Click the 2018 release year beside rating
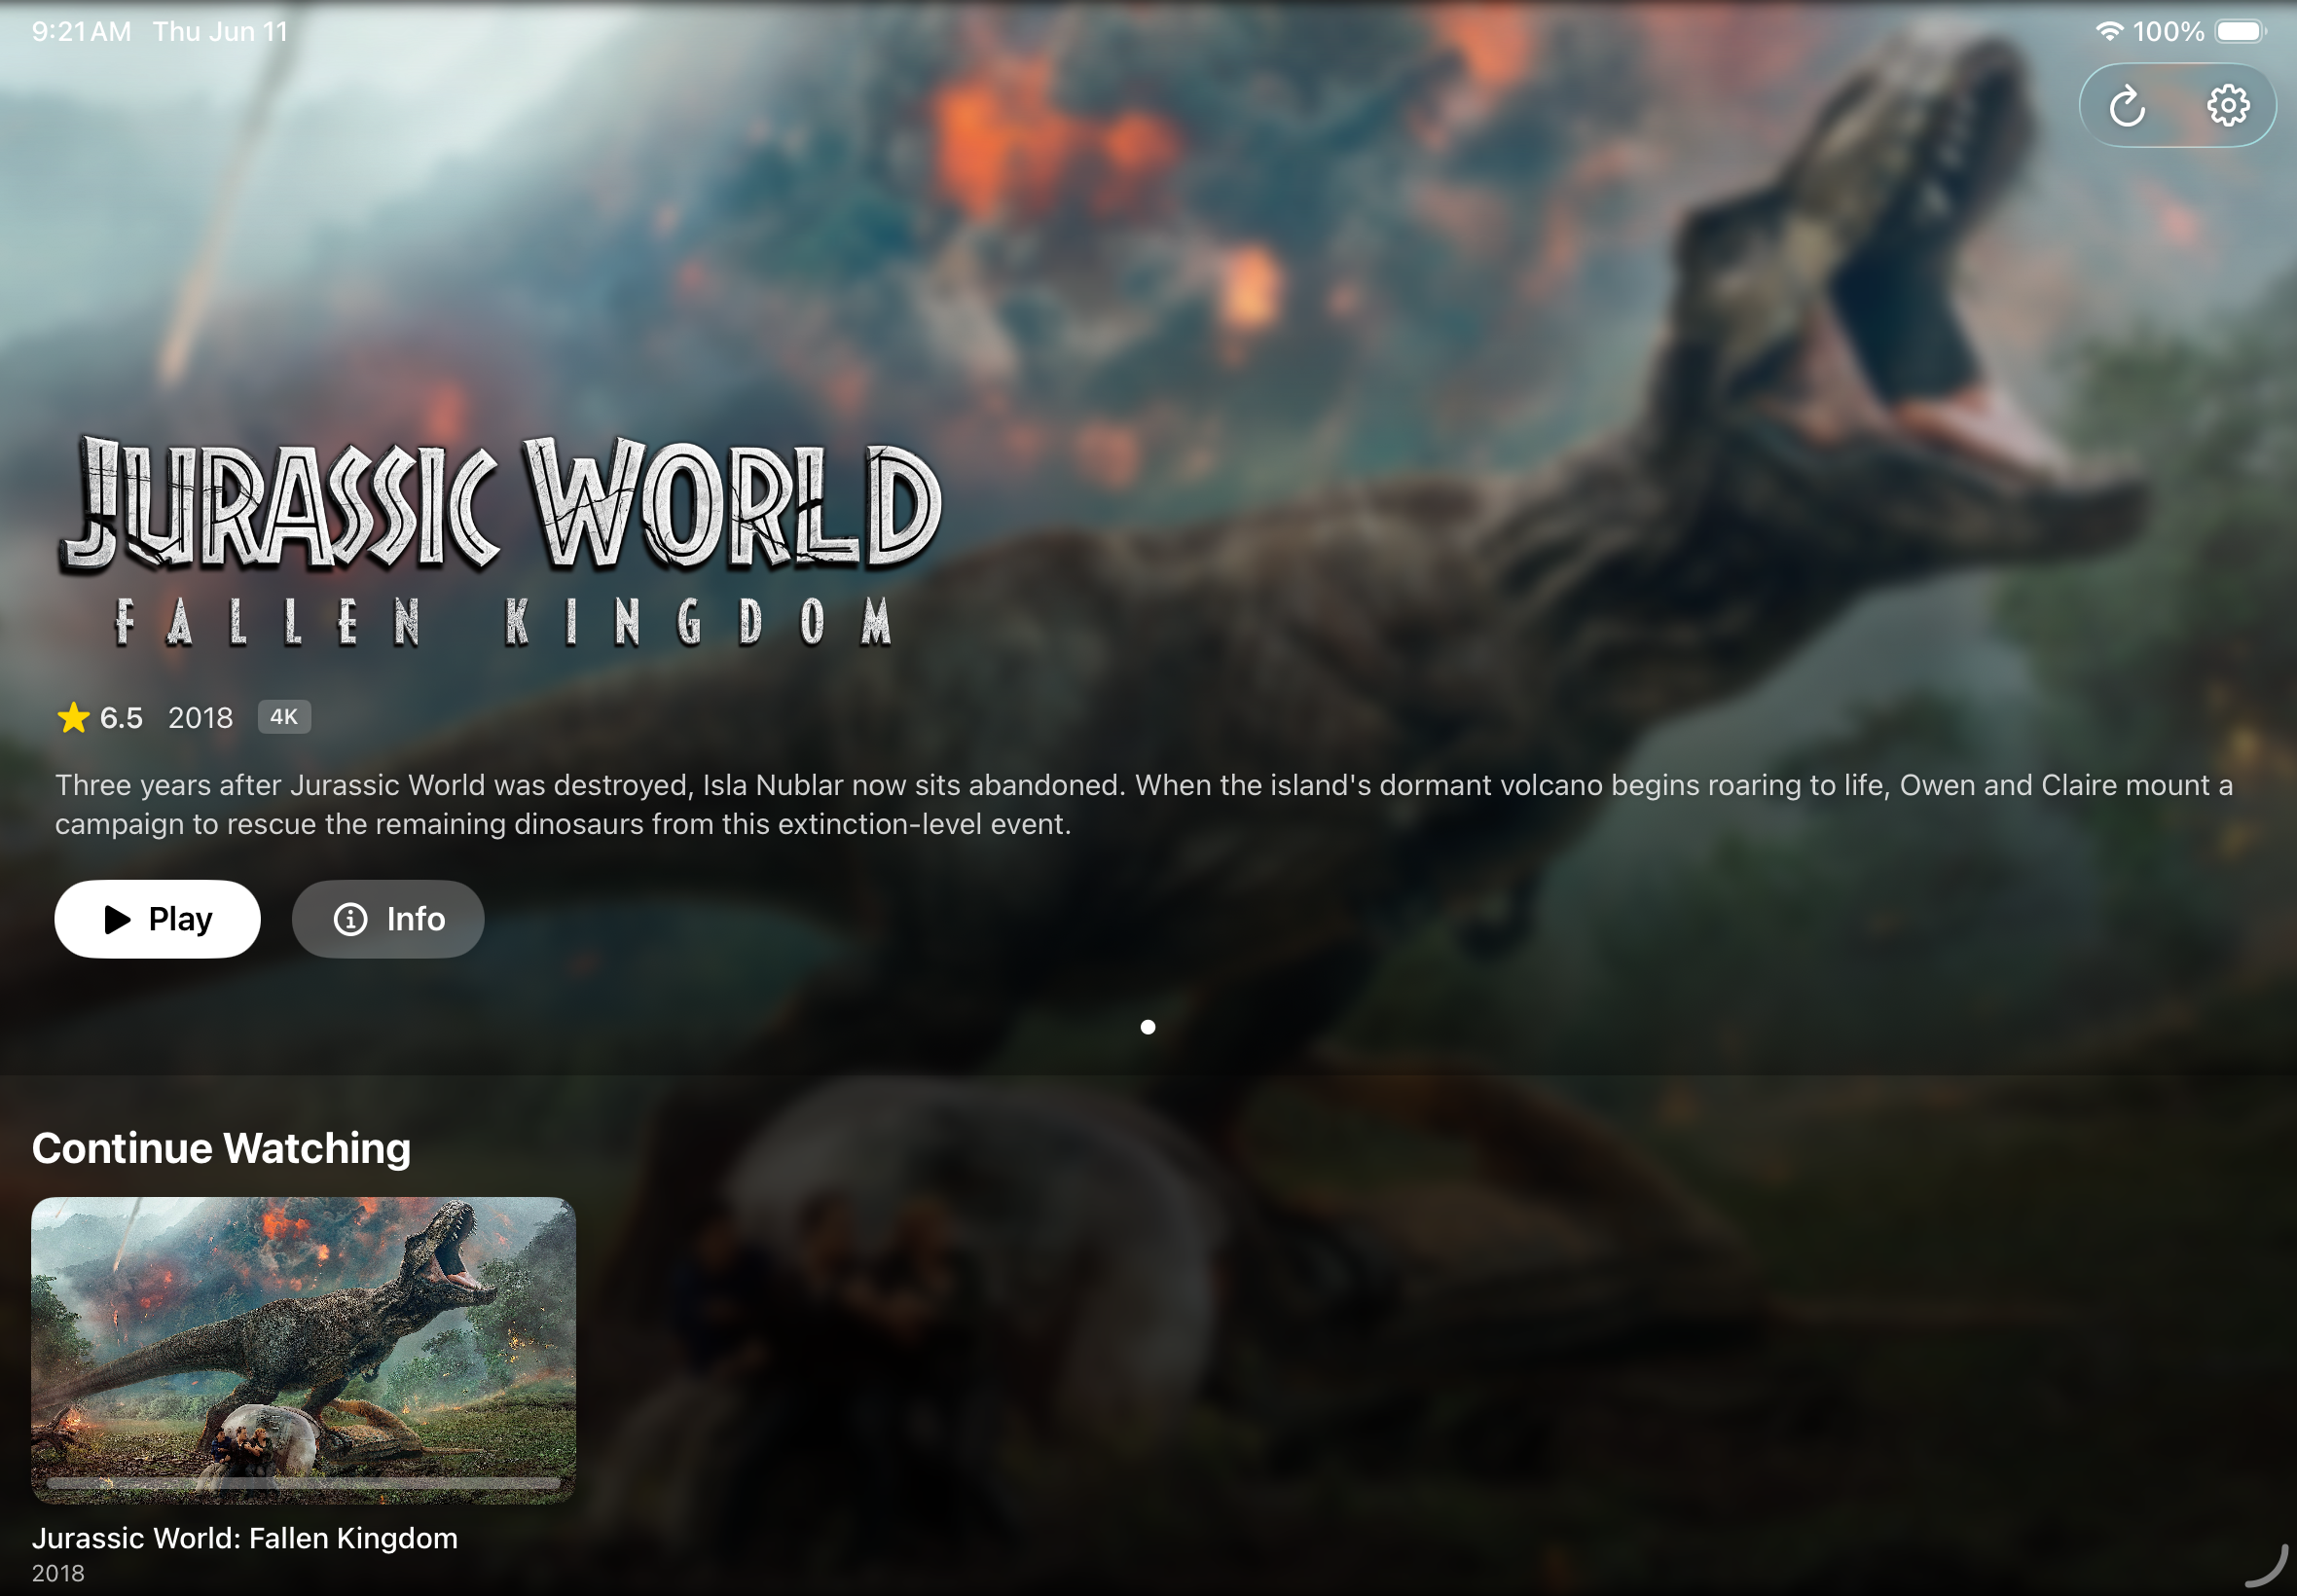Viewport: 2297px width, 1596px height. point(200,718)
